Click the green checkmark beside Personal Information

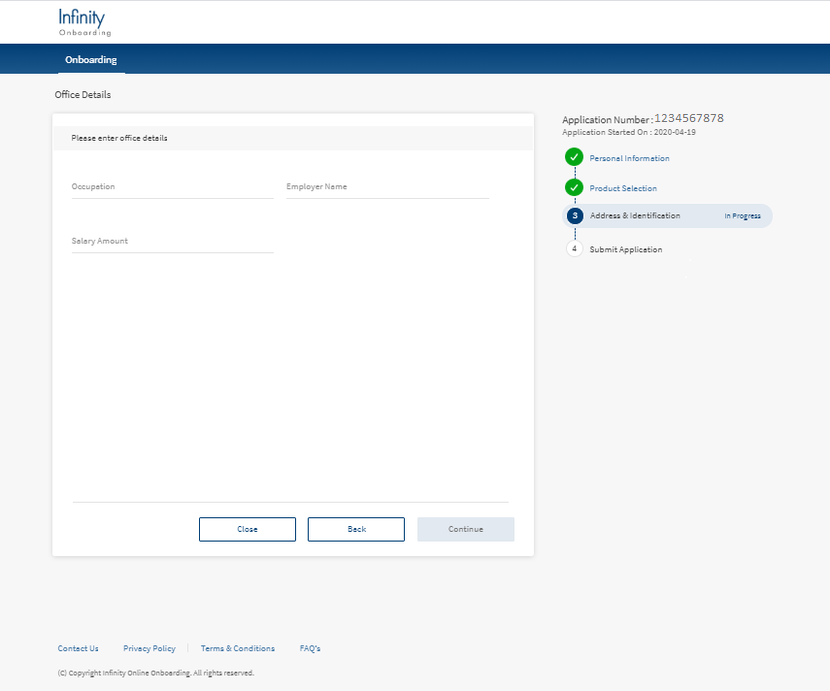tap(574, 157)
